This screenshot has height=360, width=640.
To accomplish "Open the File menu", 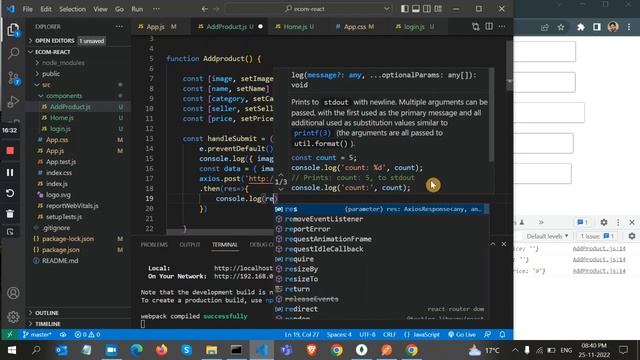I will click(28, 9).
